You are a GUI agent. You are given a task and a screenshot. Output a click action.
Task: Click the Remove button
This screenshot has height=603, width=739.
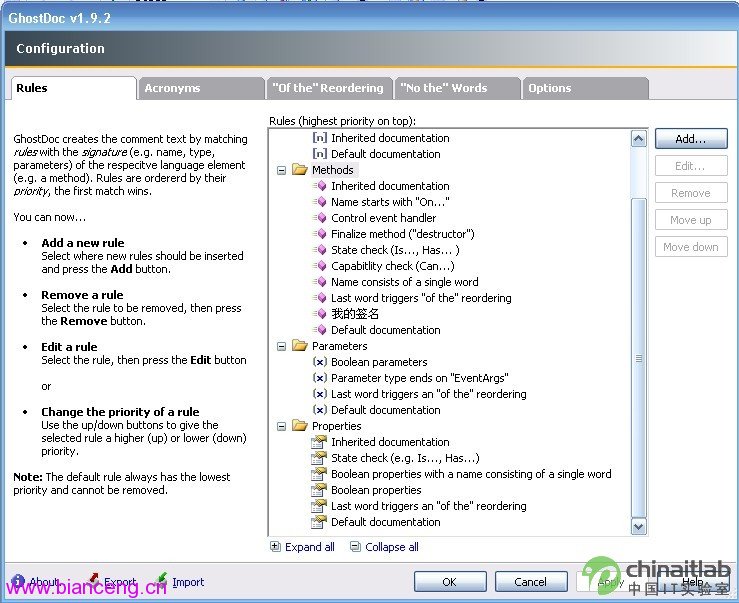tap(691, 193)
